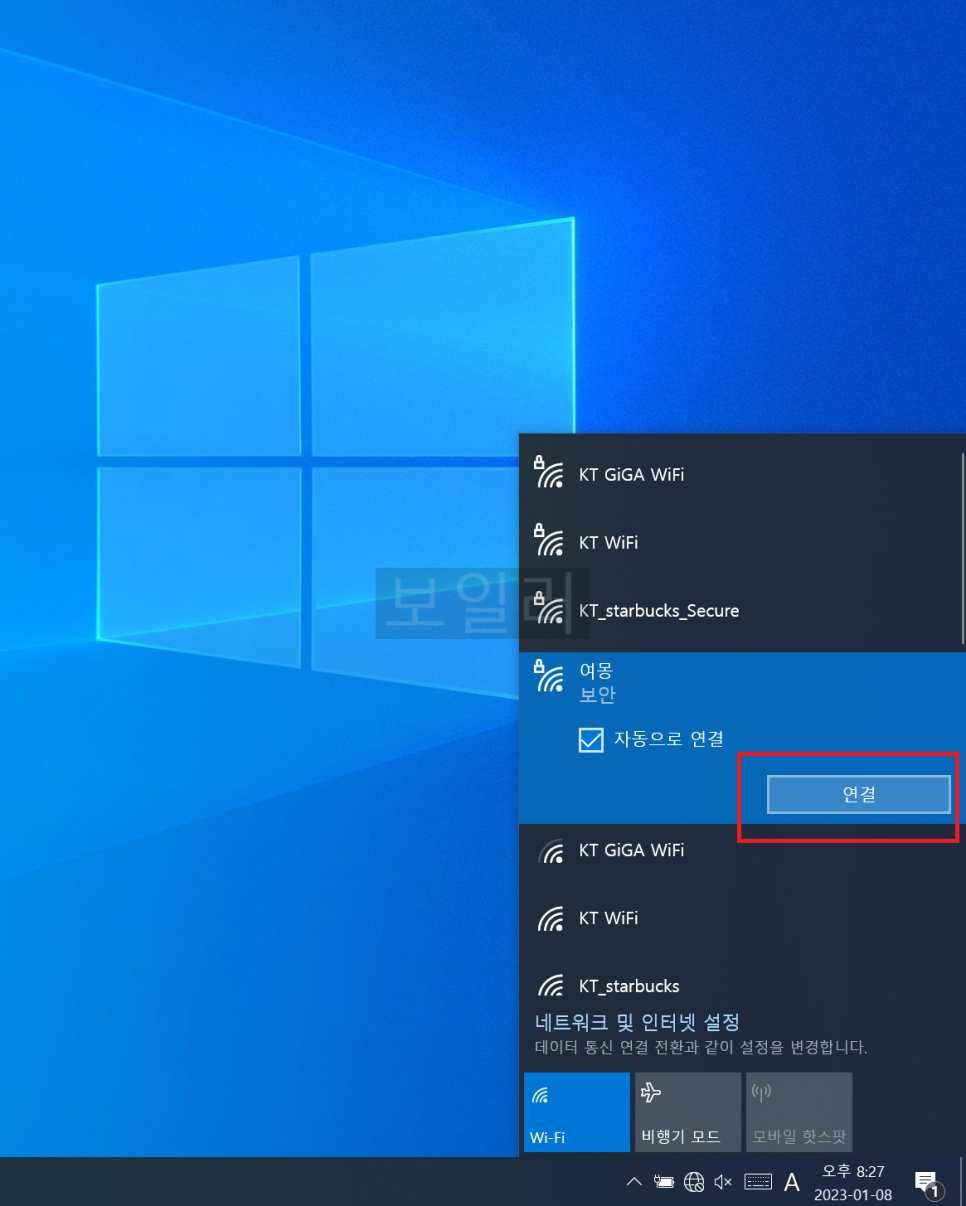Click the muted volume speaker icon
This screenshot has width=966, height=1206.
tap(724, 1182)
